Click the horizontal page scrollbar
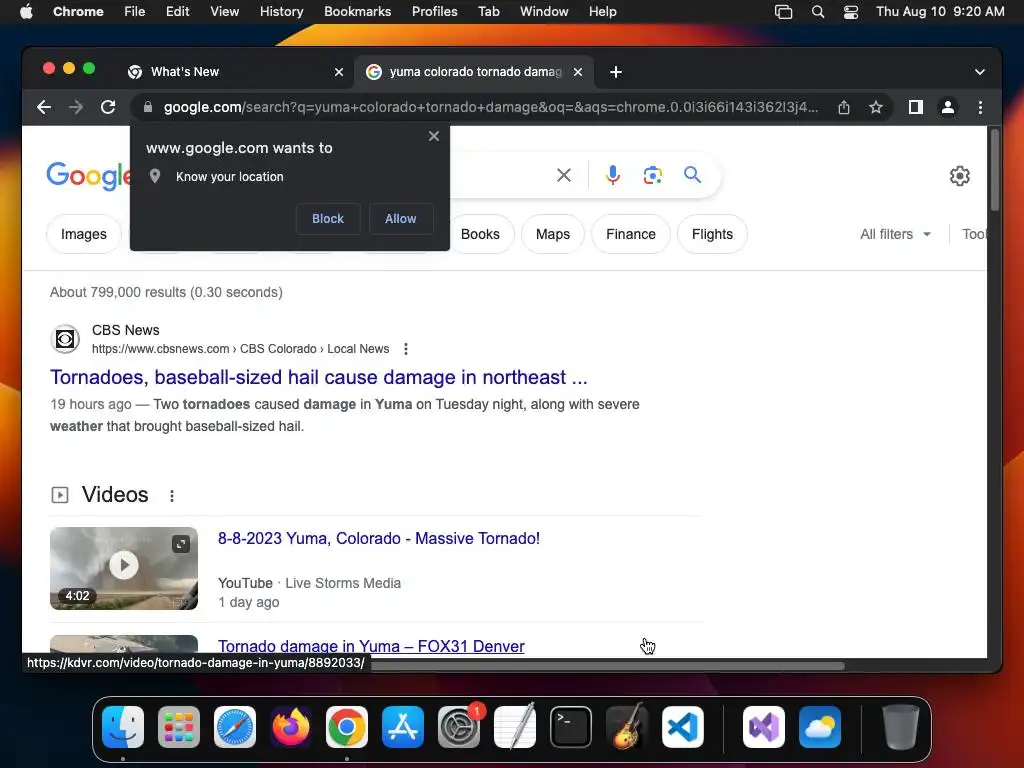This screenshot has height=768, width=1024. click(607, 666)
